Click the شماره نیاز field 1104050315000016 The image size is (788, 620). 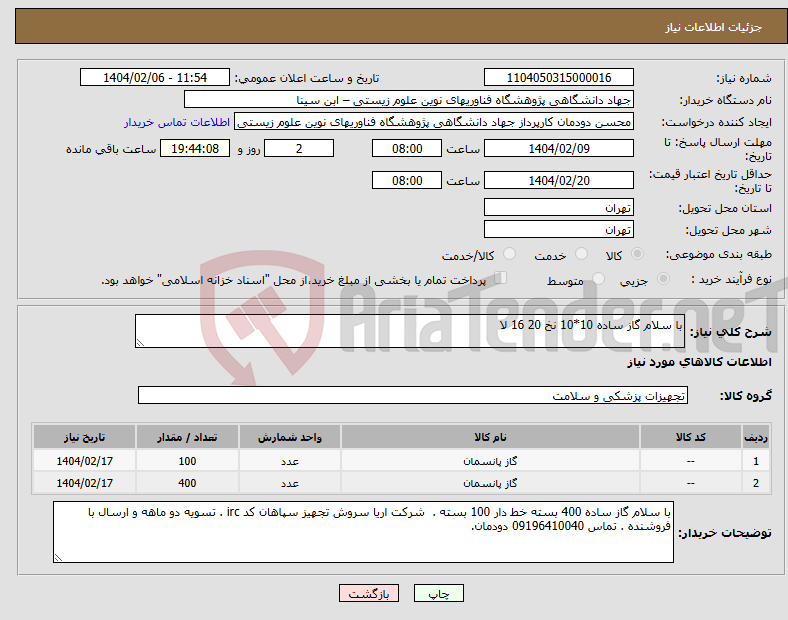(x=558, y=77)
